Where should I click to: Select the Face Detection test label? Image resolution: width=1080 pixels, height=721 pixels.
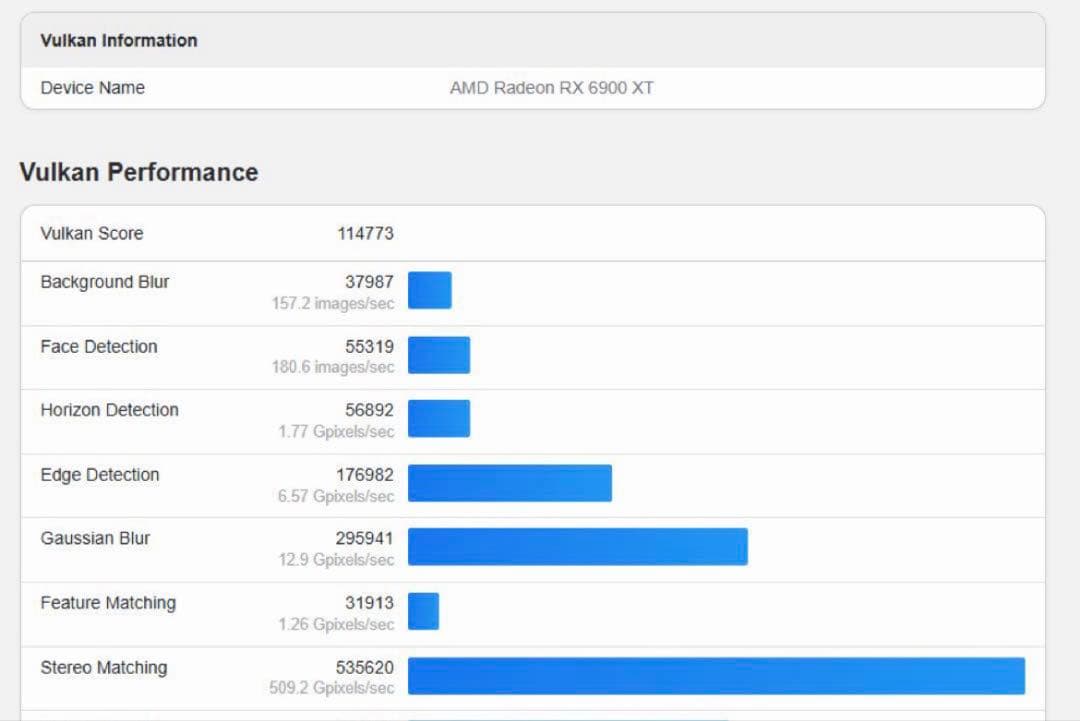tap(98, 347)
